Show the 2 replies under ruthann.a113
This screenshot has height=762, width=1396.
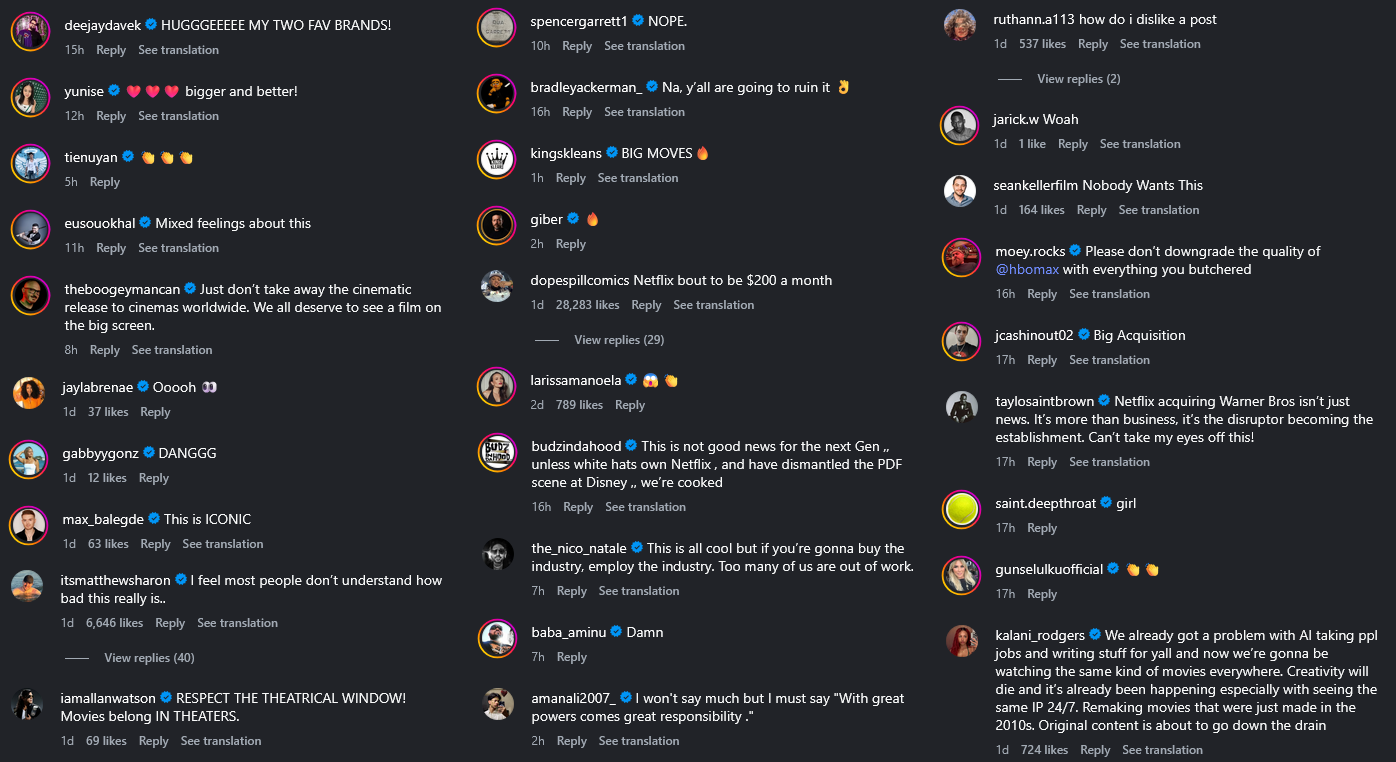point(1078,79)
